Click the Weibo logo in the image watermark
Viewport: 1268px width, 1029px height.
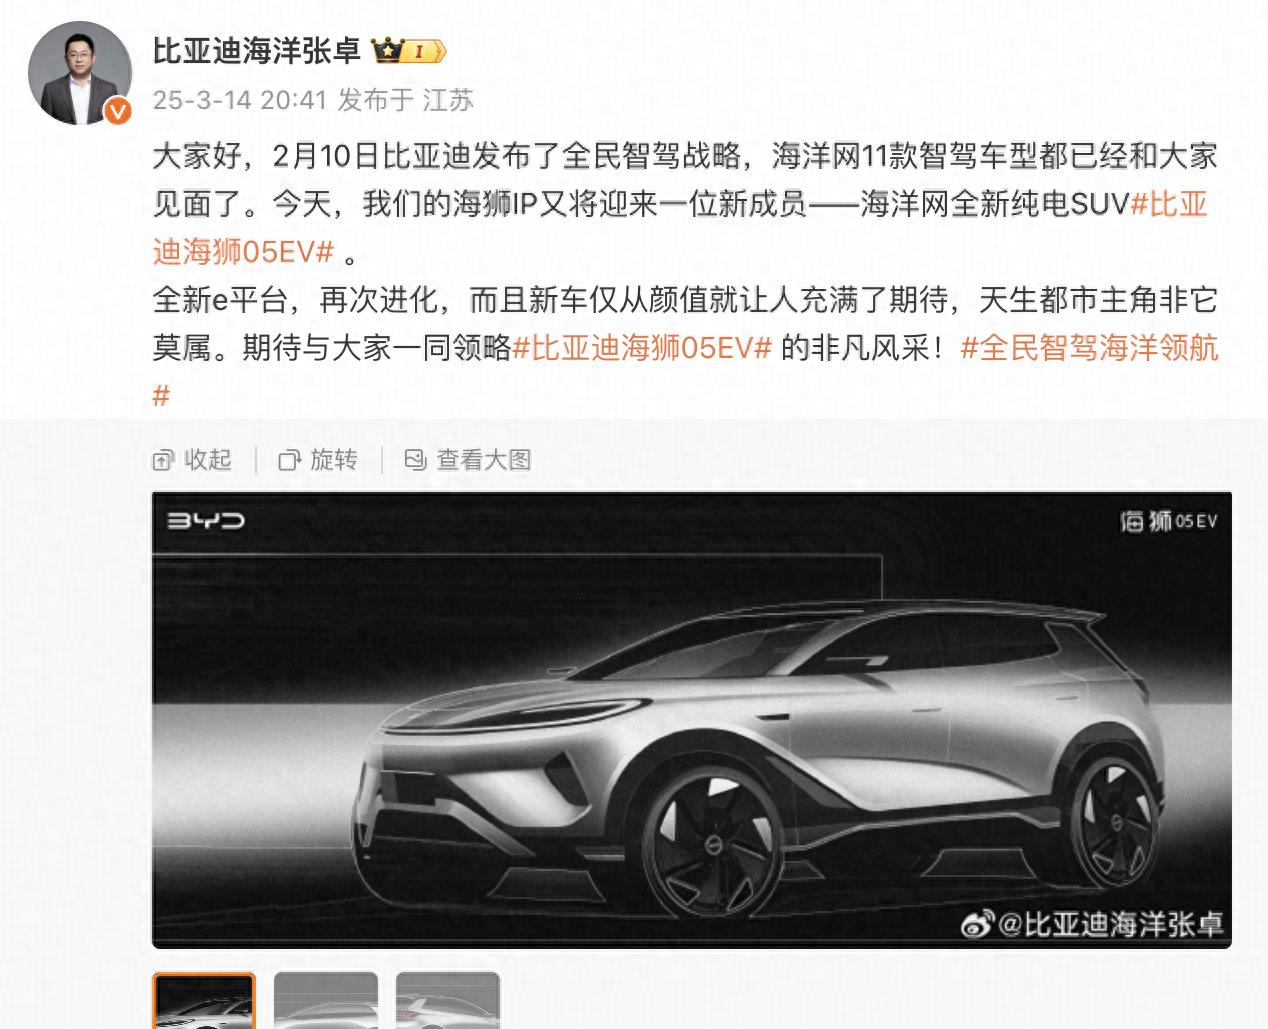tap(977, 923)
